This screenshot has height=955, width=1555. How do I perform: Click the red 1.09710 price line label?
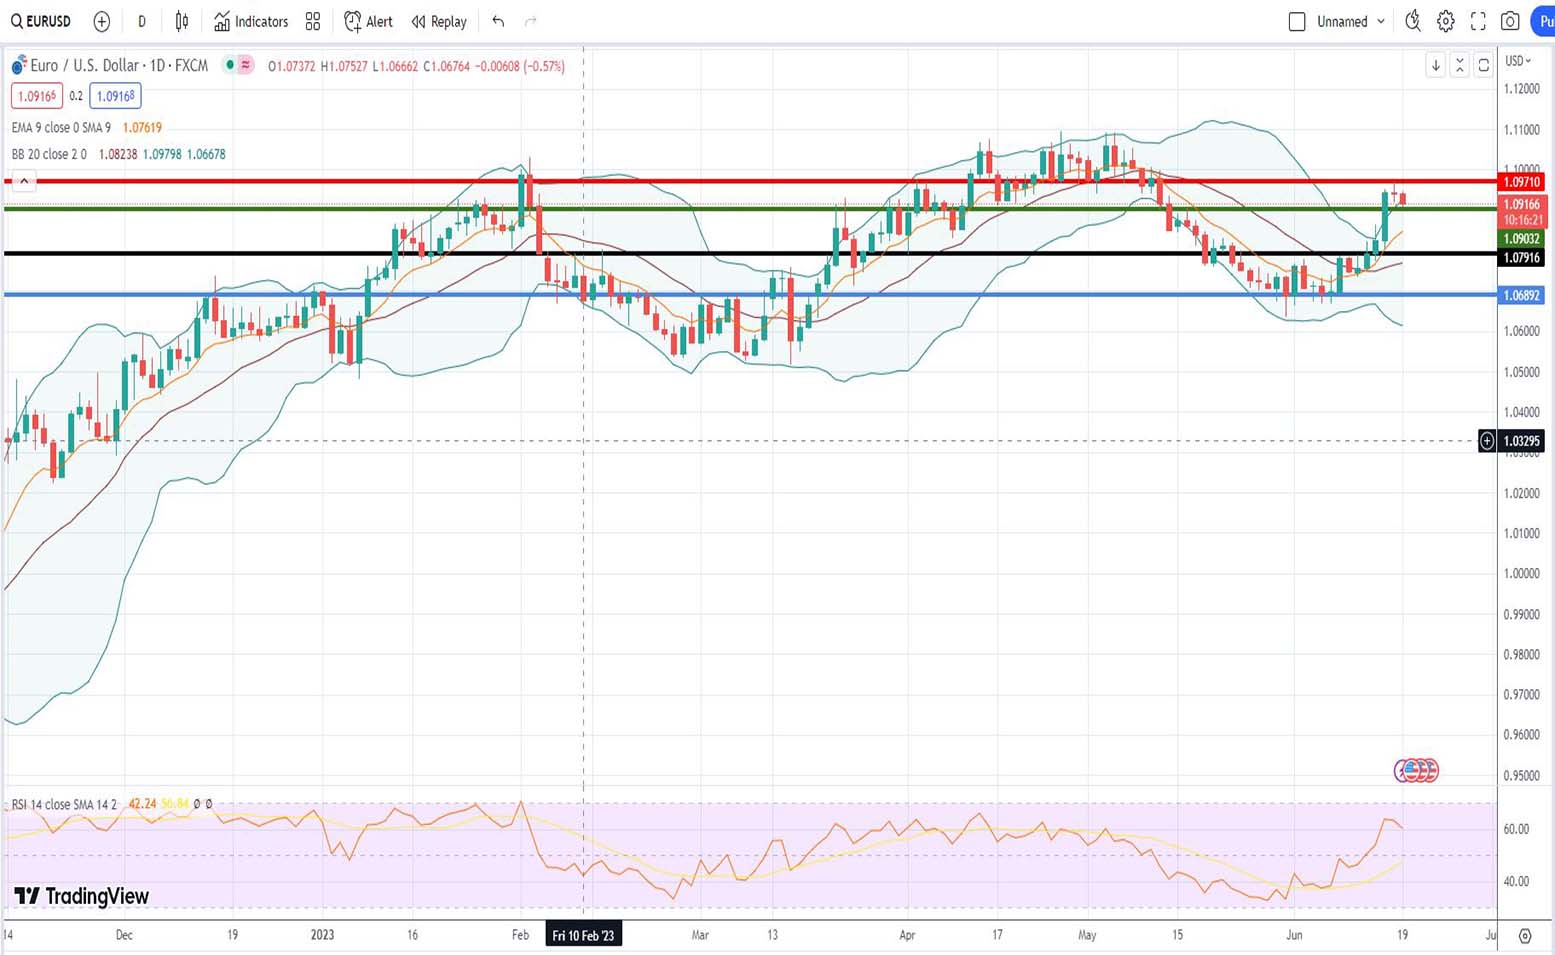click(1521, 182)
